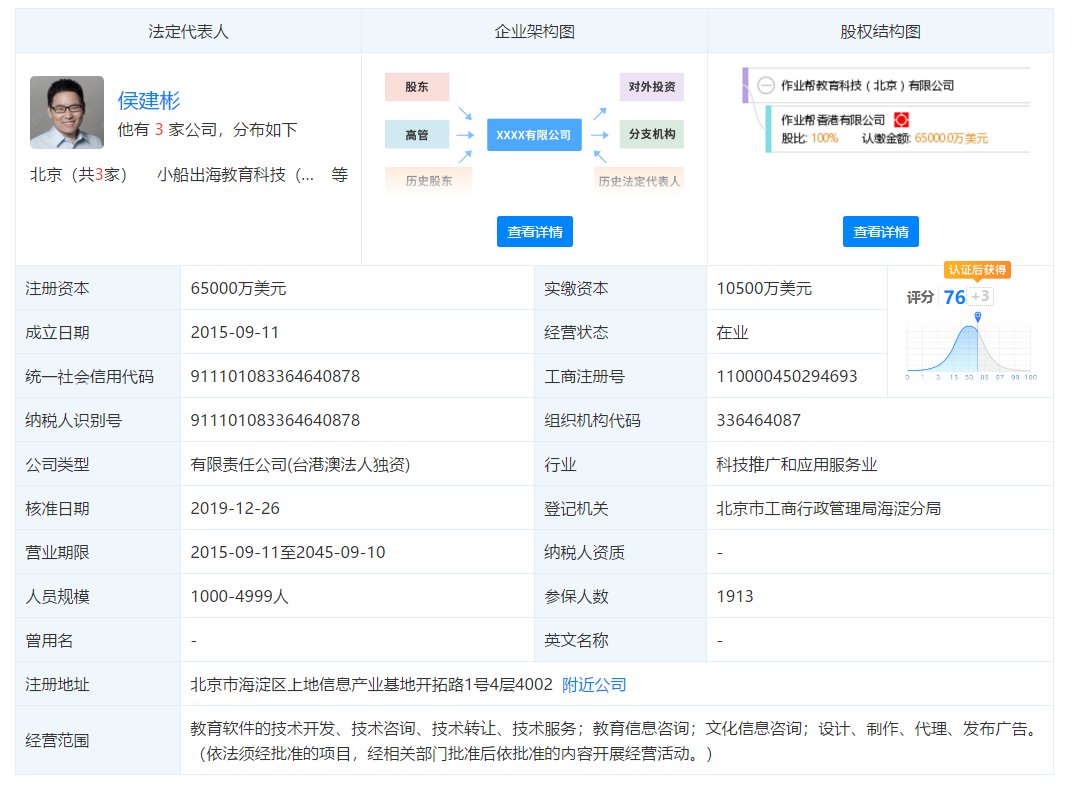The width and height of the screenshot is (1073, 788).
Task: Click the establishment date 2015-09-11
Action: (235, 332)
